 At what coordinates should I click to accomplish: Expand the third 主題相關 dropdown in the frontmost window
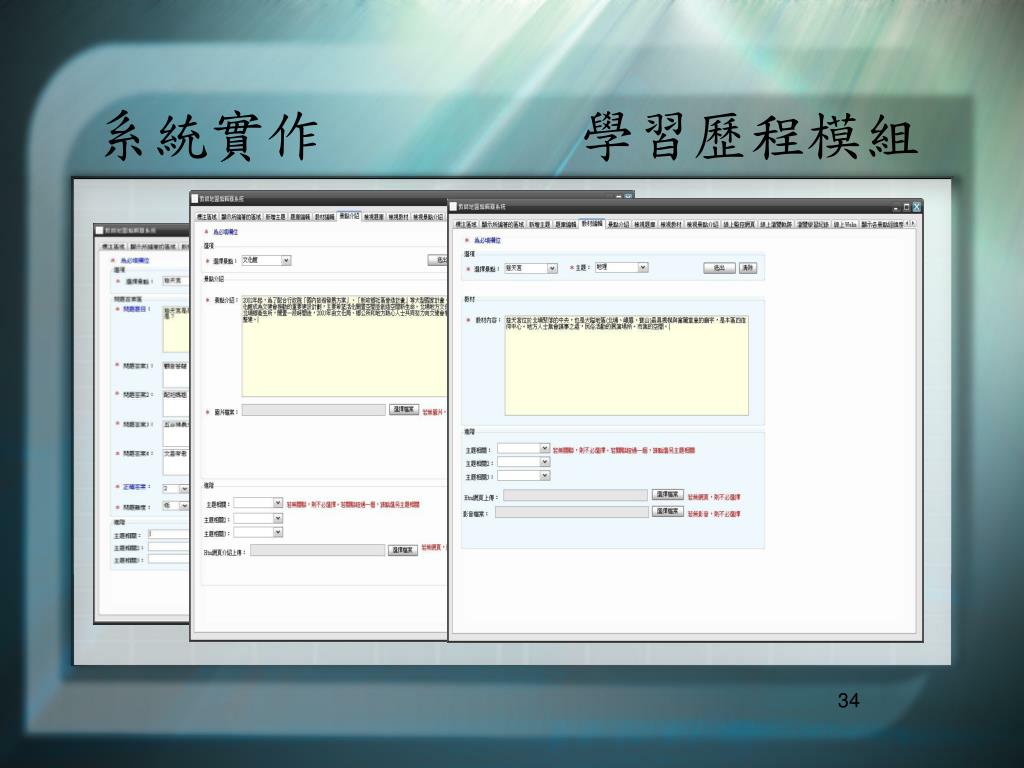click(544, 476)
